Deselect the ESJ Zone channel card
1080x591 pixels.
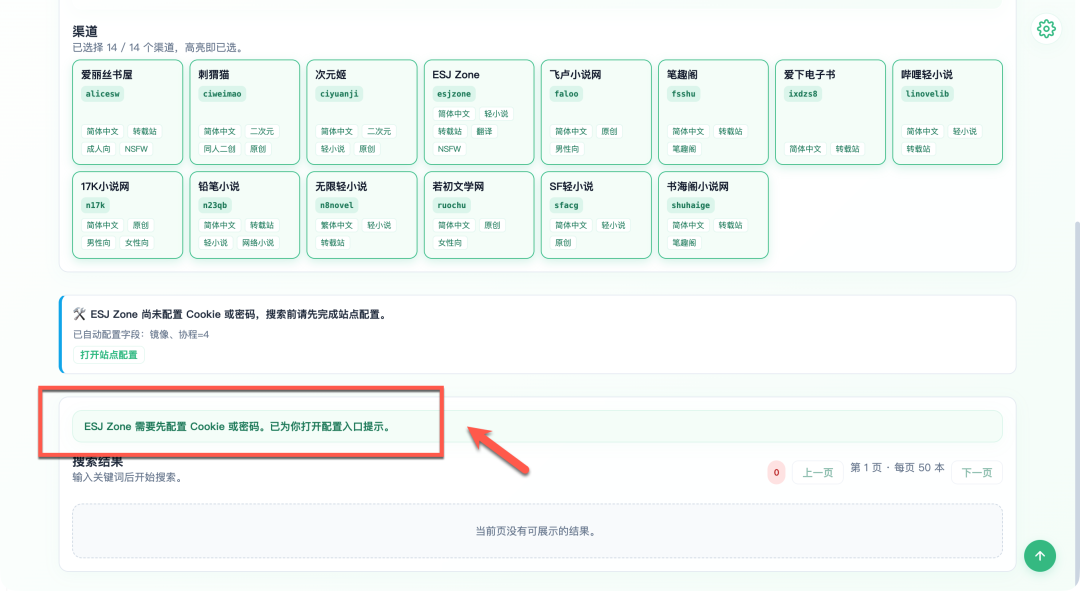tap(478, 112)
